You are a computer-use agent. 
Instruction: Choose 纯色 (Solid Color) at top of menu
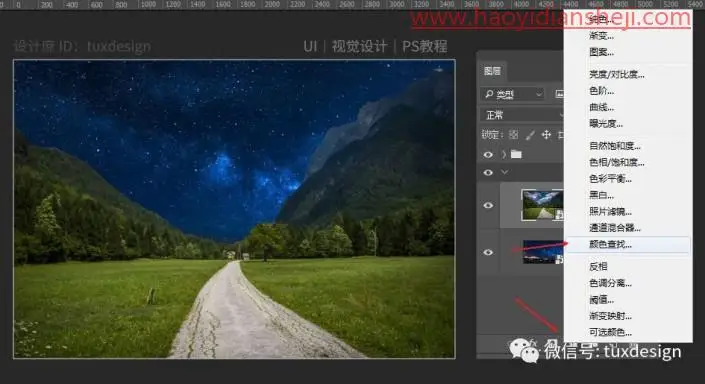tap(601, 19)
